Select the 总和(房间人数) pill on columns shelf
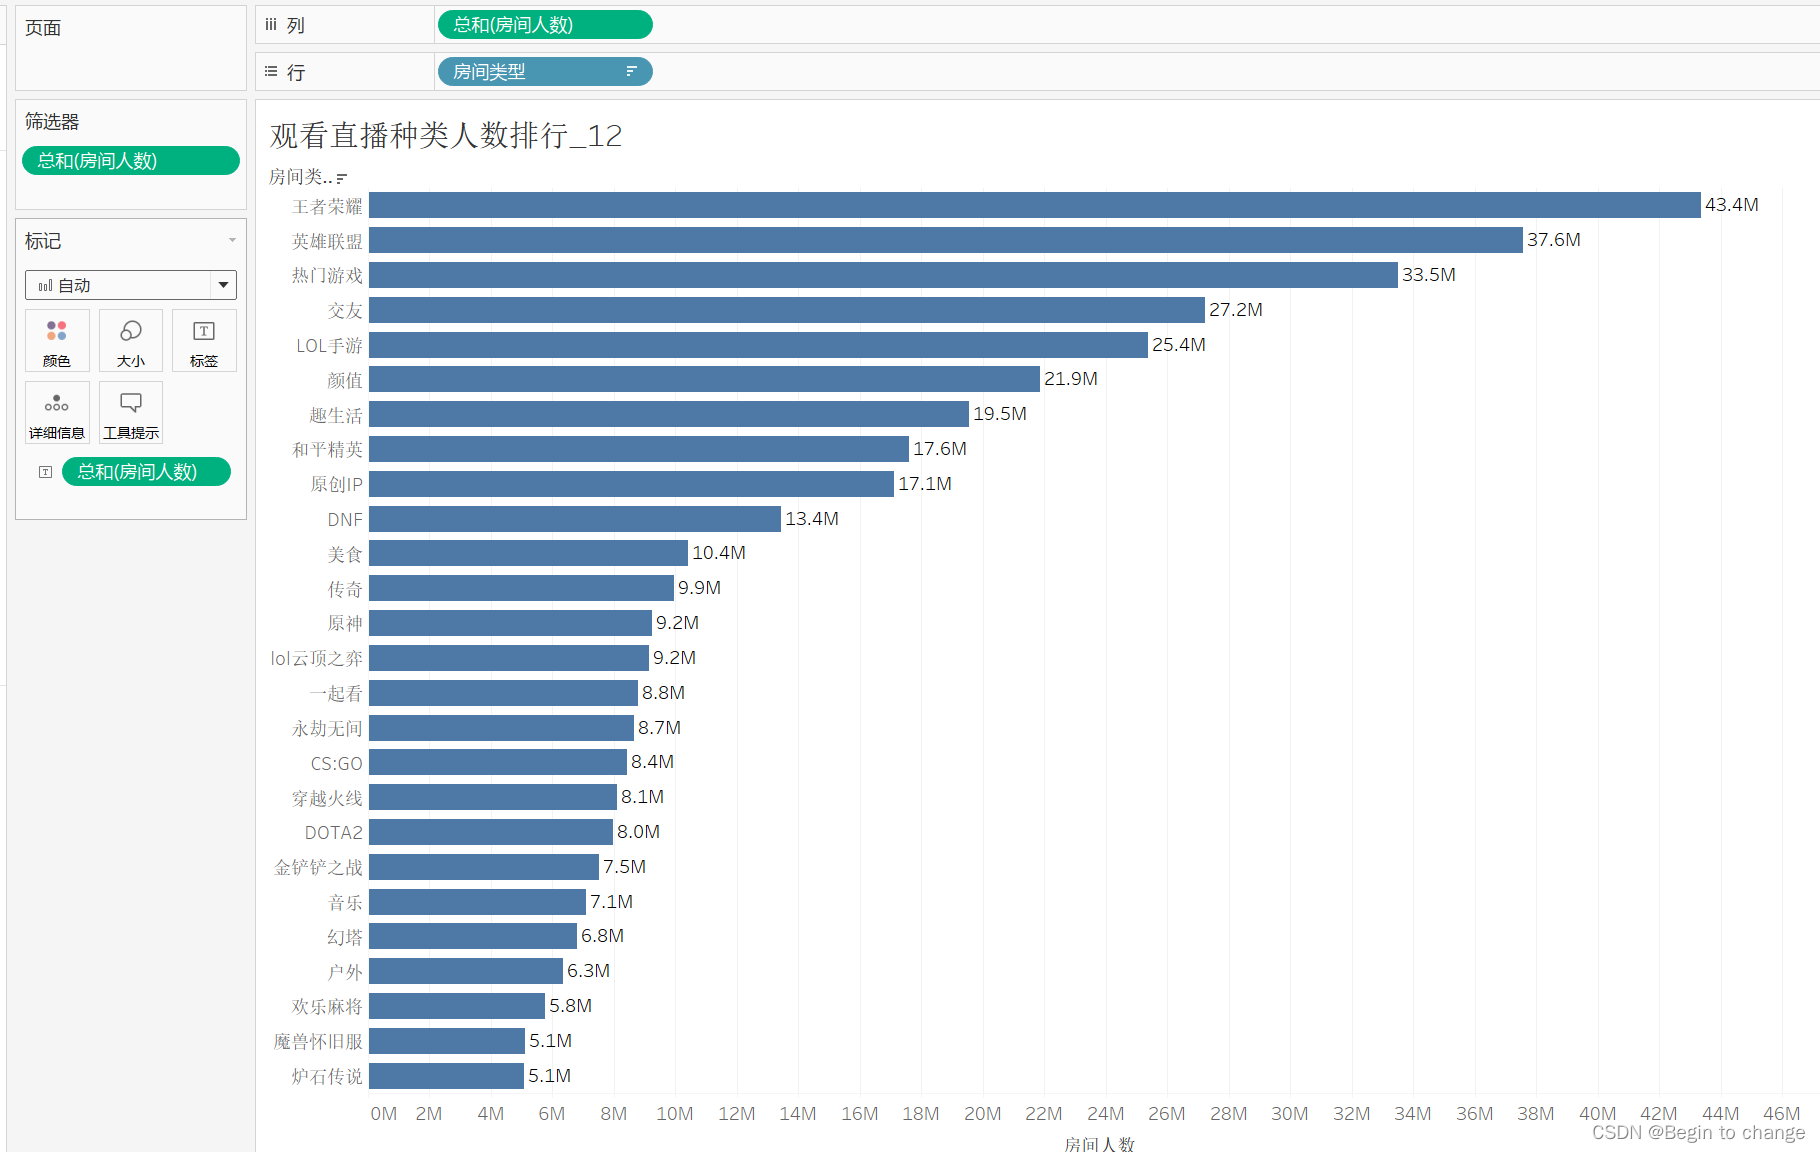 pyautogui.click(x=545, y=25)
